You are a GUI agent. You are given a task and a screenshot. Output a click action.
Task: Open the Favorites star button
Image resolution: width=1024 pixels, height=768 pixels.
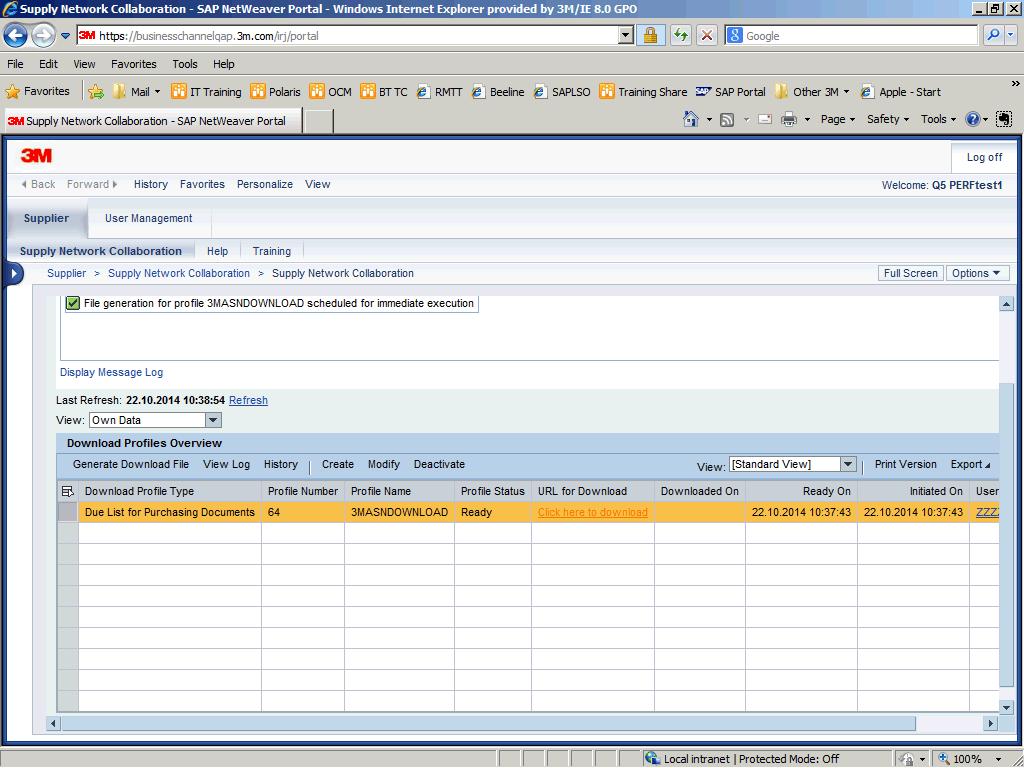37,91
